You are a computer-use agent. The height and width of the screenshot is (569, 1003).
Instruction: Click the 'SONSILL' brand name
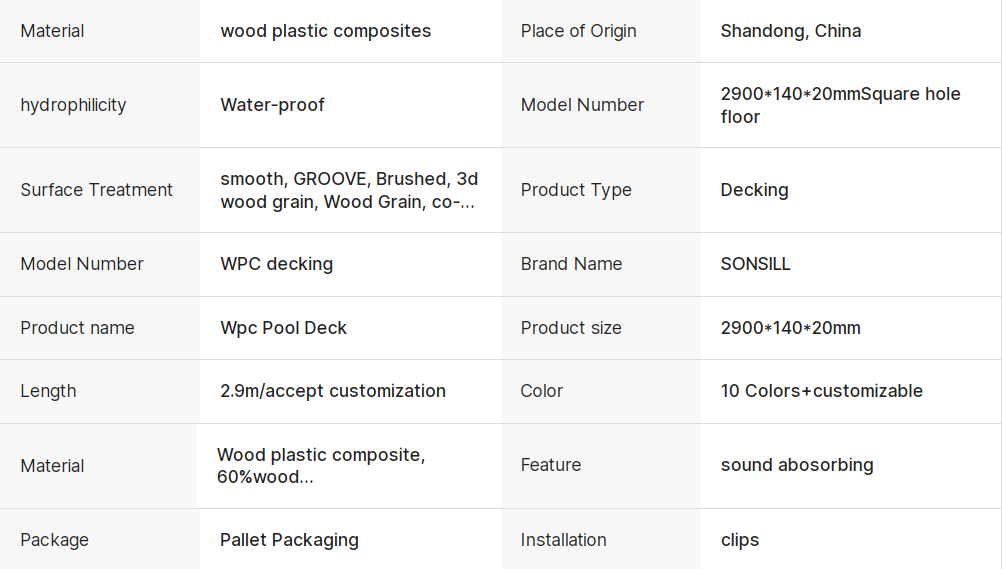(x=755, y=264)
